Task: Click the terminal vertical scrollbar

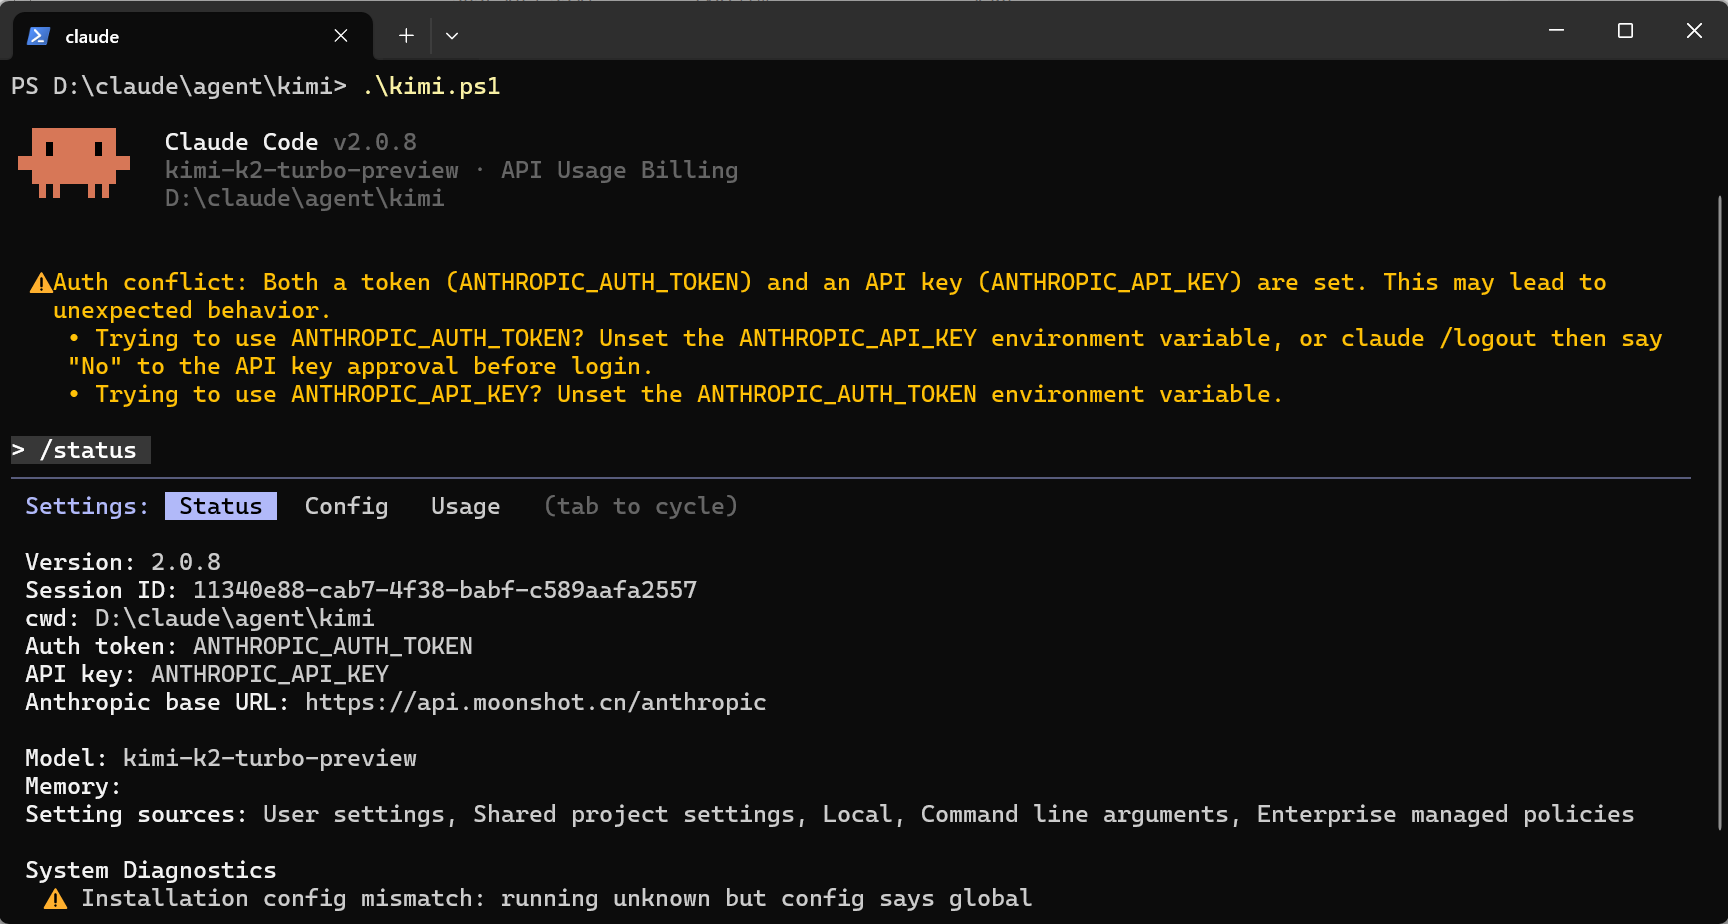Action: [x=1720, y=512]
